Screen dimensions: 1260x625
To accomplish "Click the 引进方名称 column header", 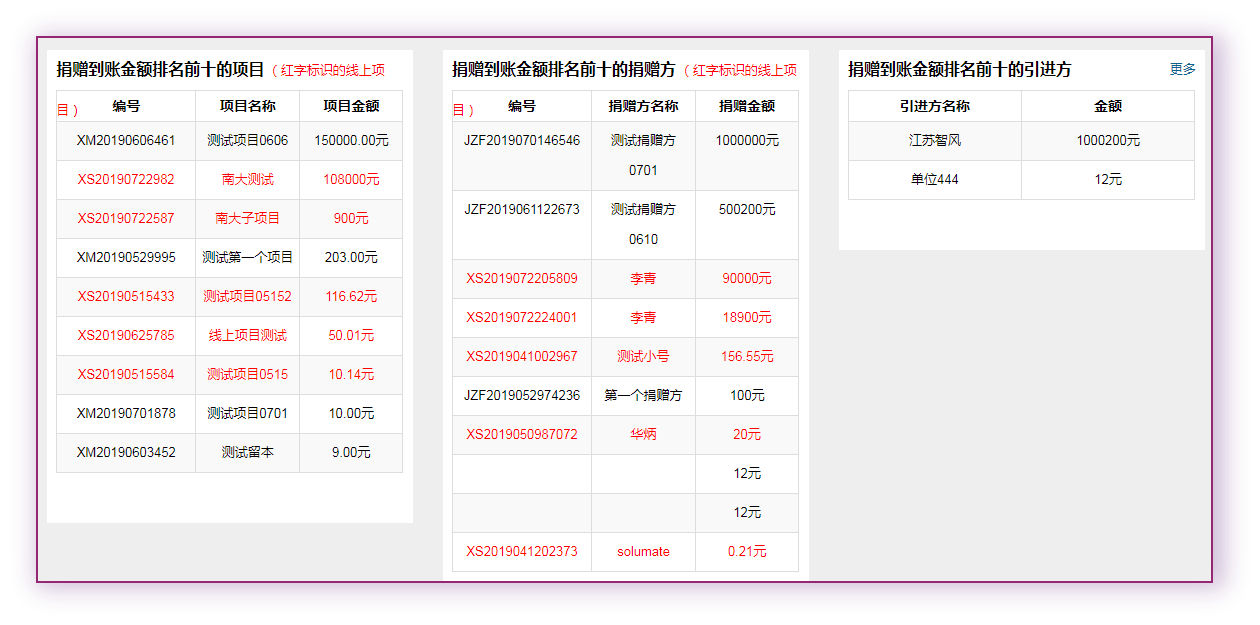I will pyautogui.click(x=934, y=106).
